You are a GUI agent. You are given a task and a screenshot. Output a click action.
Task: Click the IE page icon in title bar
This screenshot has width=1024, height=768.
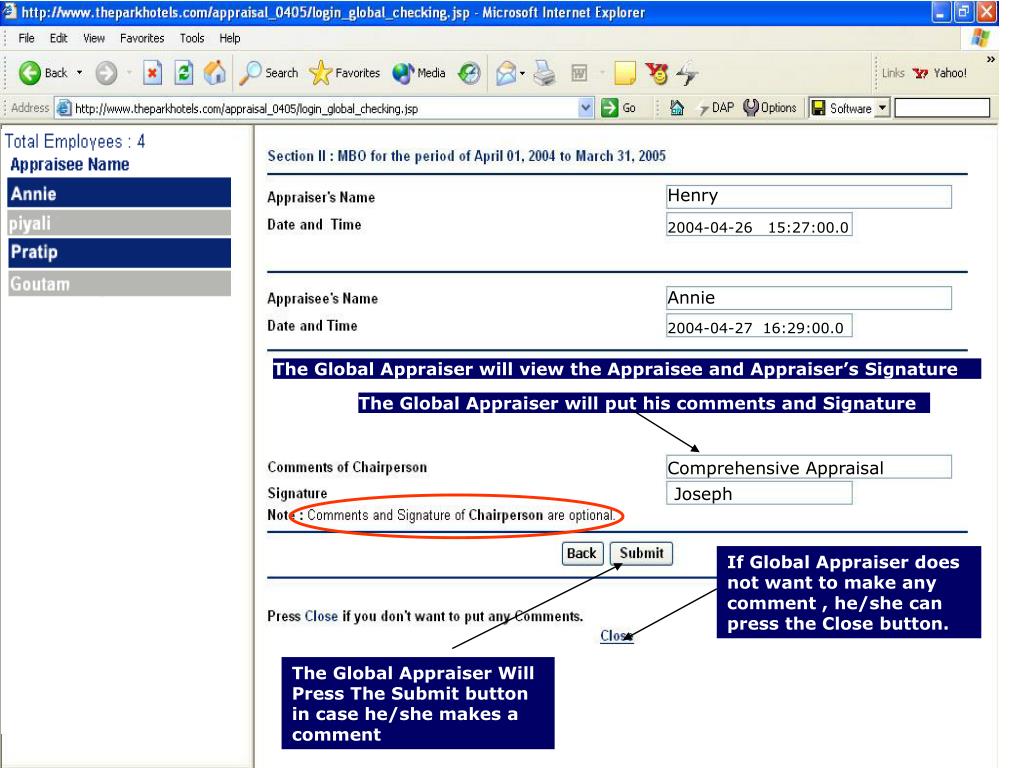(9, 12)
